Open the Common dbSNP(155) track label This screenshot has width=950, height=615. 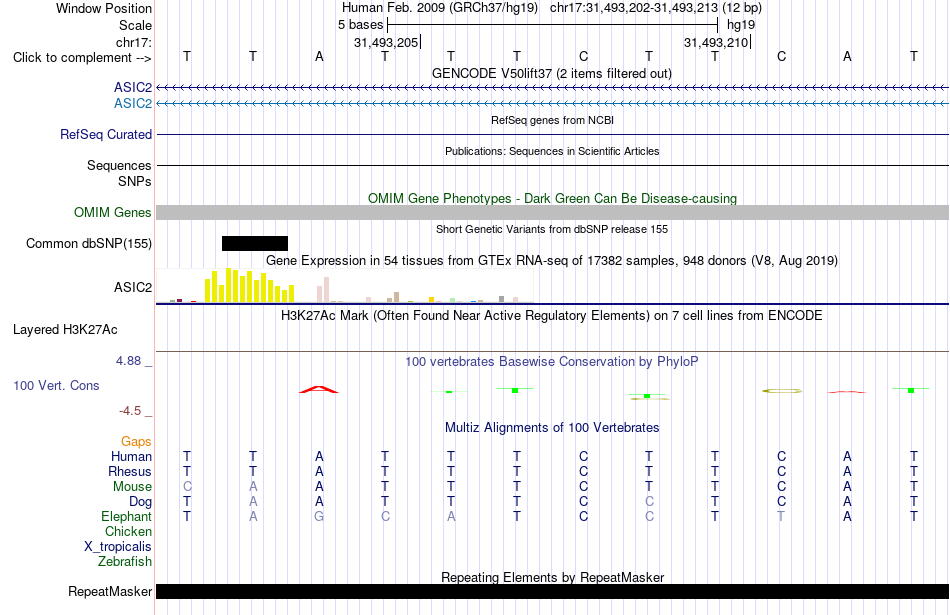click(x=88, y=244)
